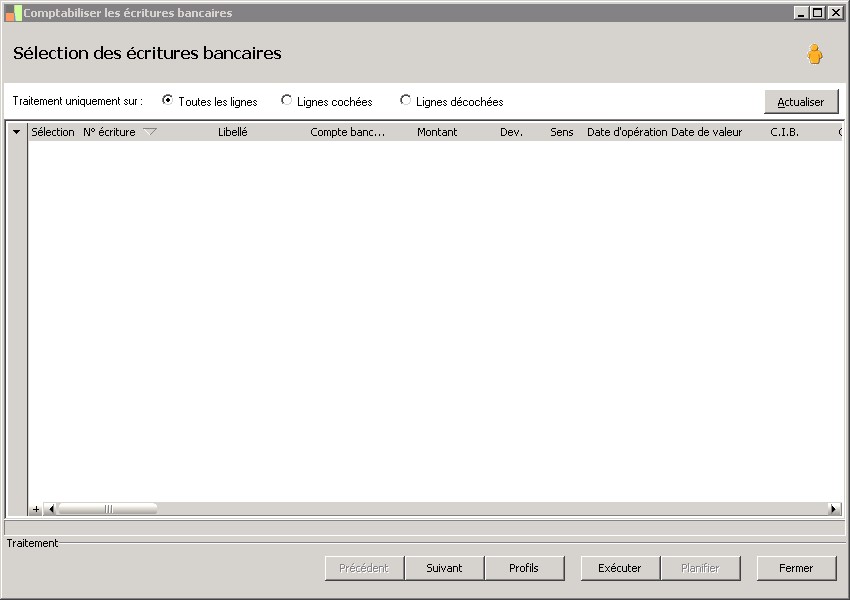Select the Toutes les lignes radio button
Image resolution: width=850 pixels, height=600 pixels.
tap(168, 100)
